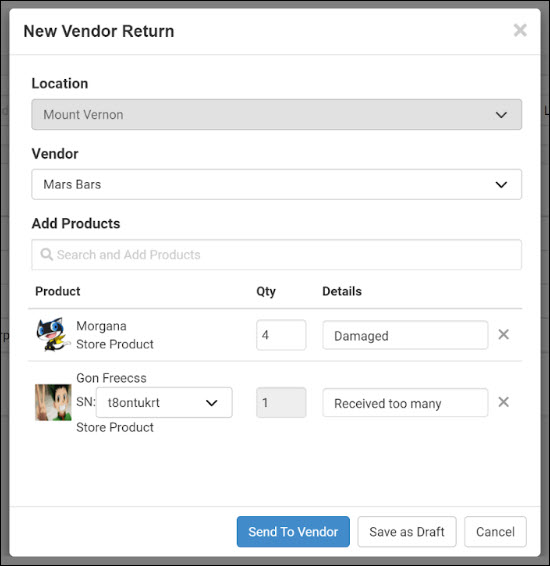Close the New Vendor Return dialog
550x566 pixels.
520,30
